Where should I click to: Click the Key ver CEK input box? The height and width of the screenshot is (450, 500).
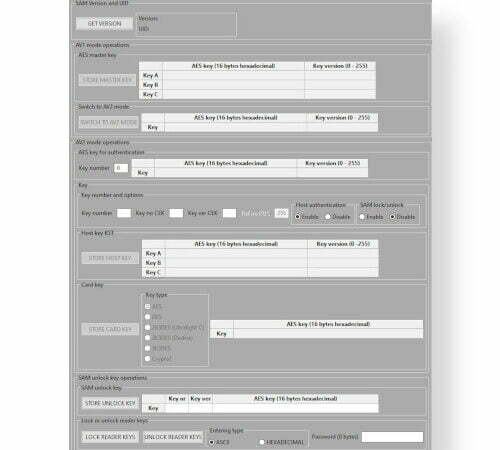point(229,213)
